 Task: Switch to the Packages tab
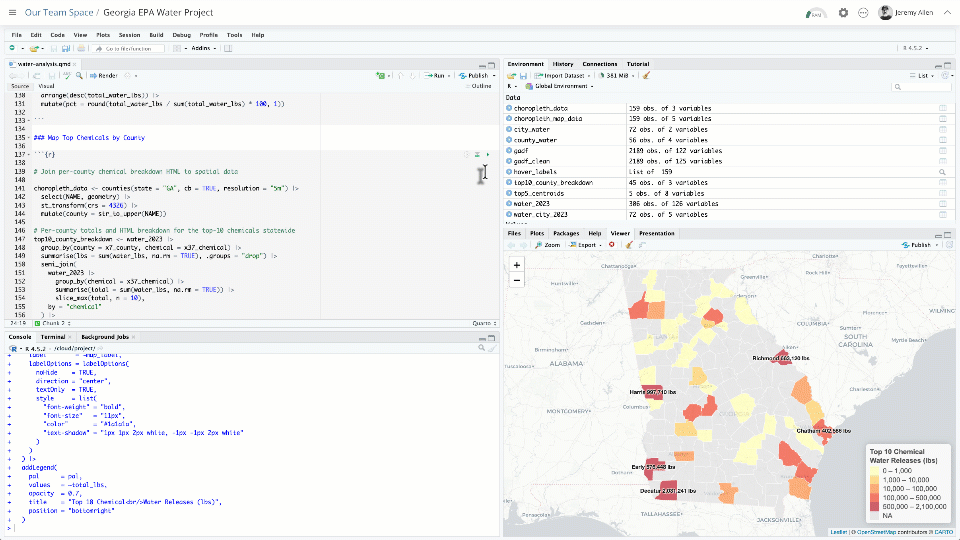click(565, 233)
